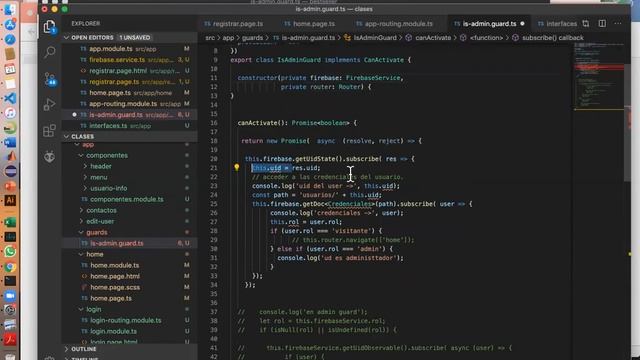
Task: Select is-admin.guard.ts under guards folder
Action: (130, 243)
